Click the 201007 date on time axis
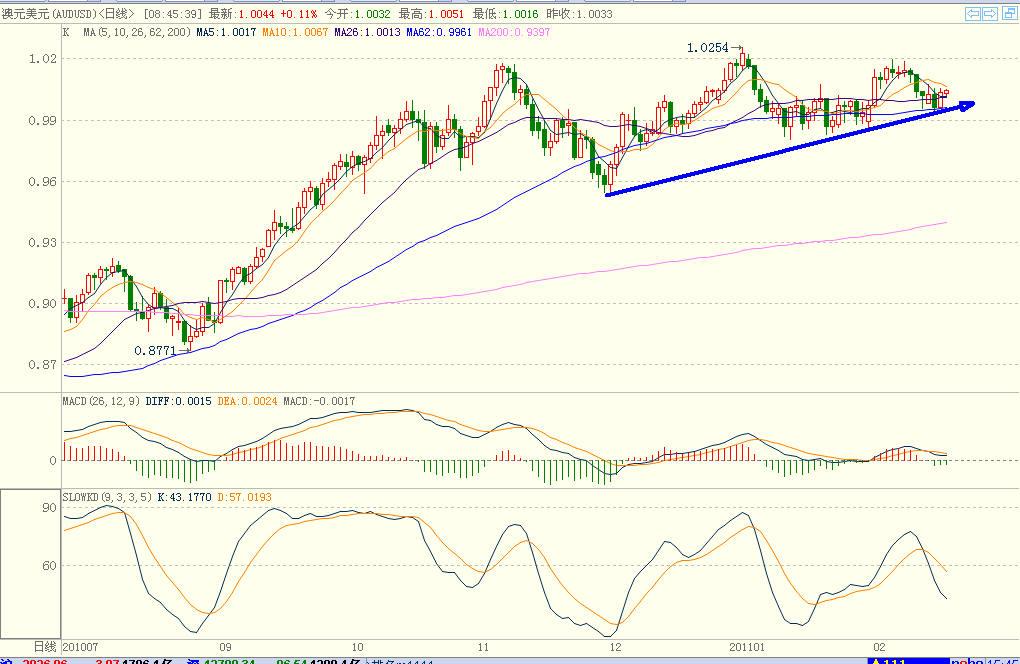 coord(80,647)
